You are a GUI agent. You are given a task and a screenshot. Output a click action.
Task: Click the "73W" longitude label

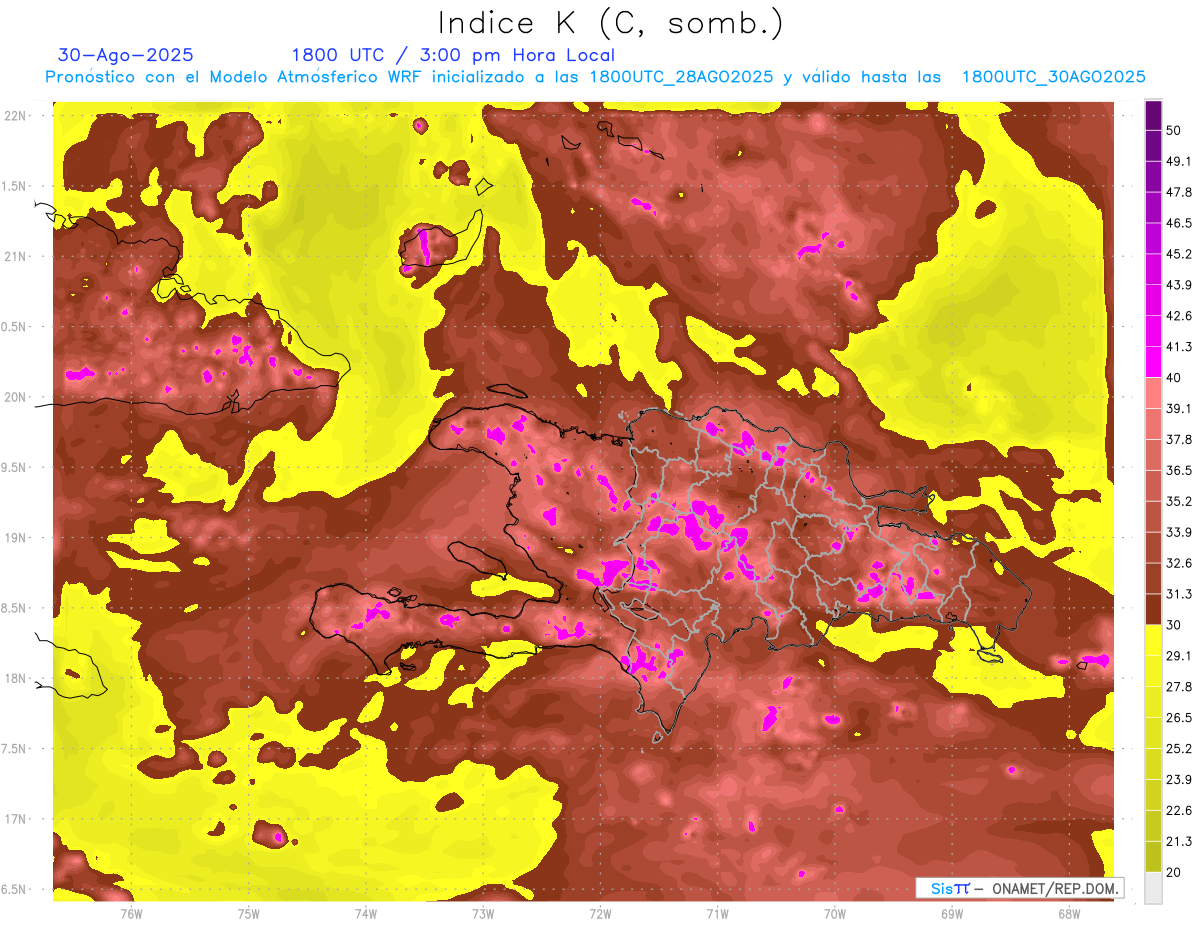[x=483, y=913]
